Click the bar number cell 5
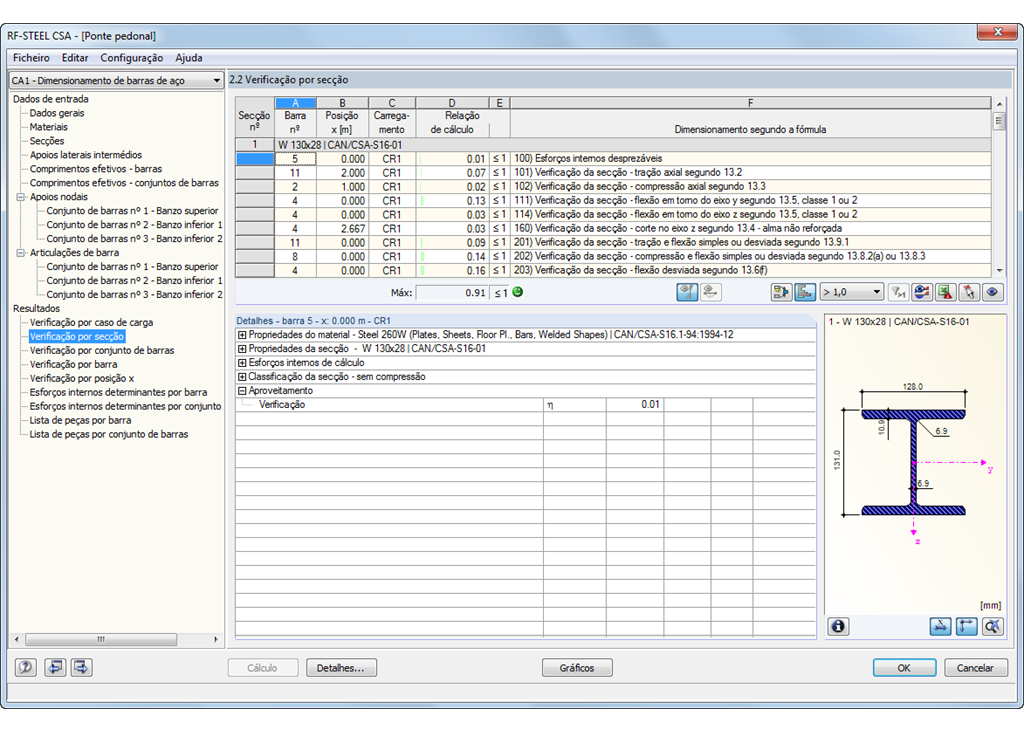Image resolution: width=1024 pixels, height=733 pixels. [x=295, y=159]
